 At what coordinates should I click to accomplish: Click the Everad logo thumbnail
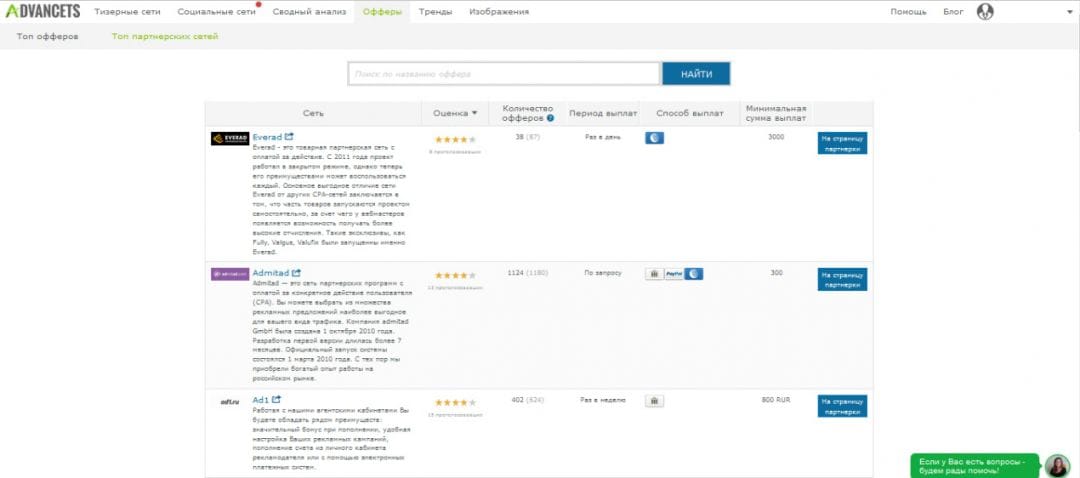(x=230, y=138)
